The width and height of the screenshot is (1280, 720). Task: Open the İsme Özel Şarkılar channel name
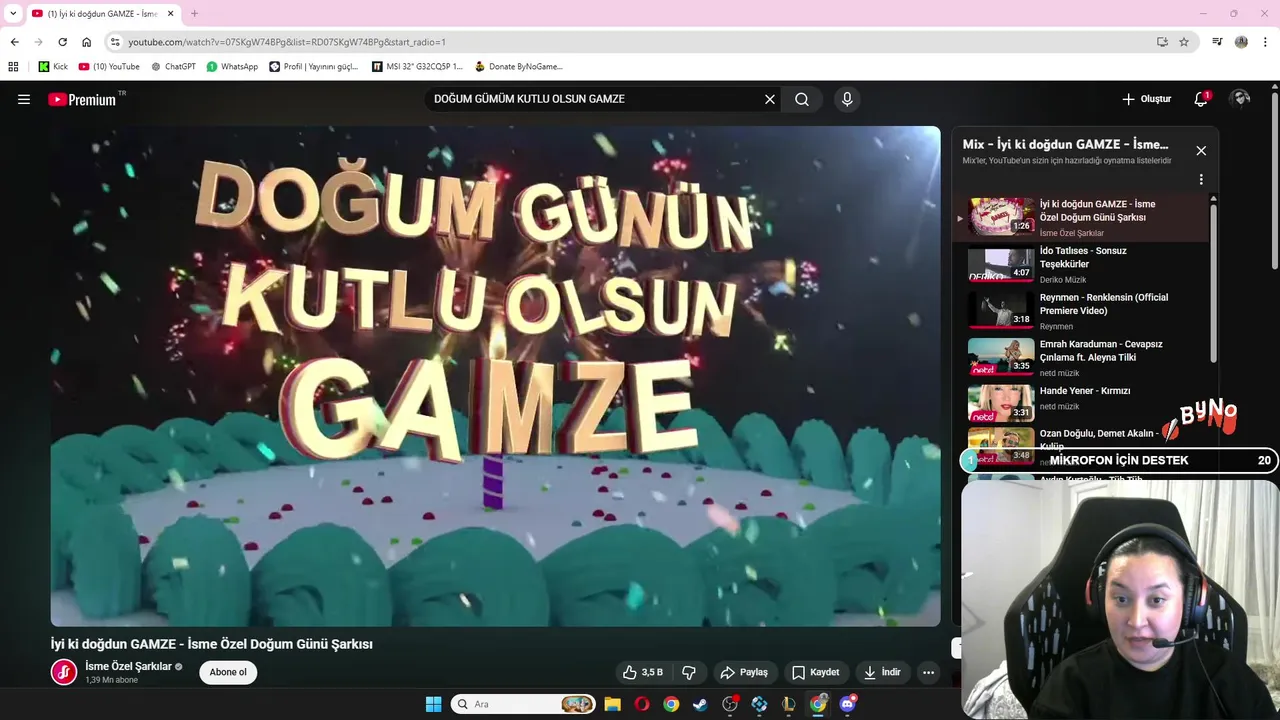tap(128, 666)
